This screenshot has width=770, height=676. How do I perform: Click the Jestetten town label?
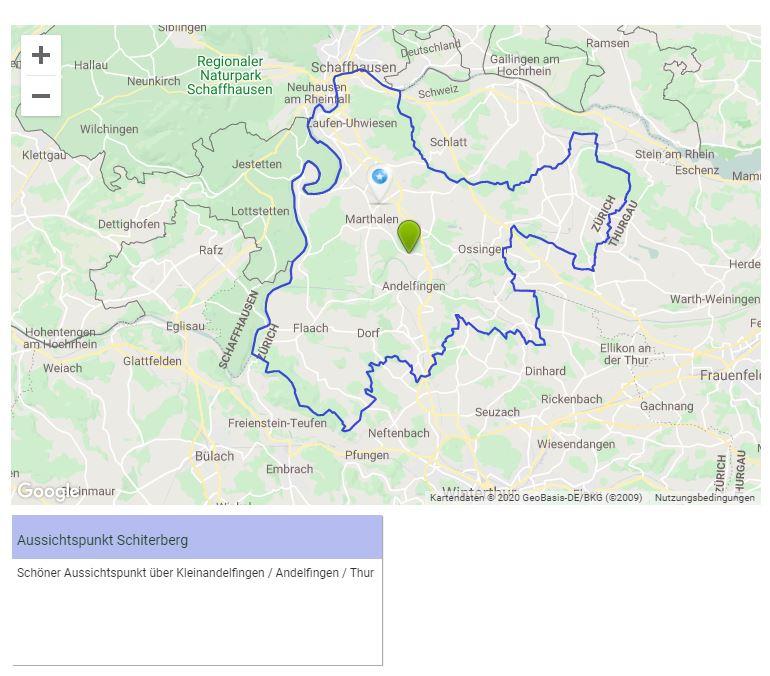(257, 164)
